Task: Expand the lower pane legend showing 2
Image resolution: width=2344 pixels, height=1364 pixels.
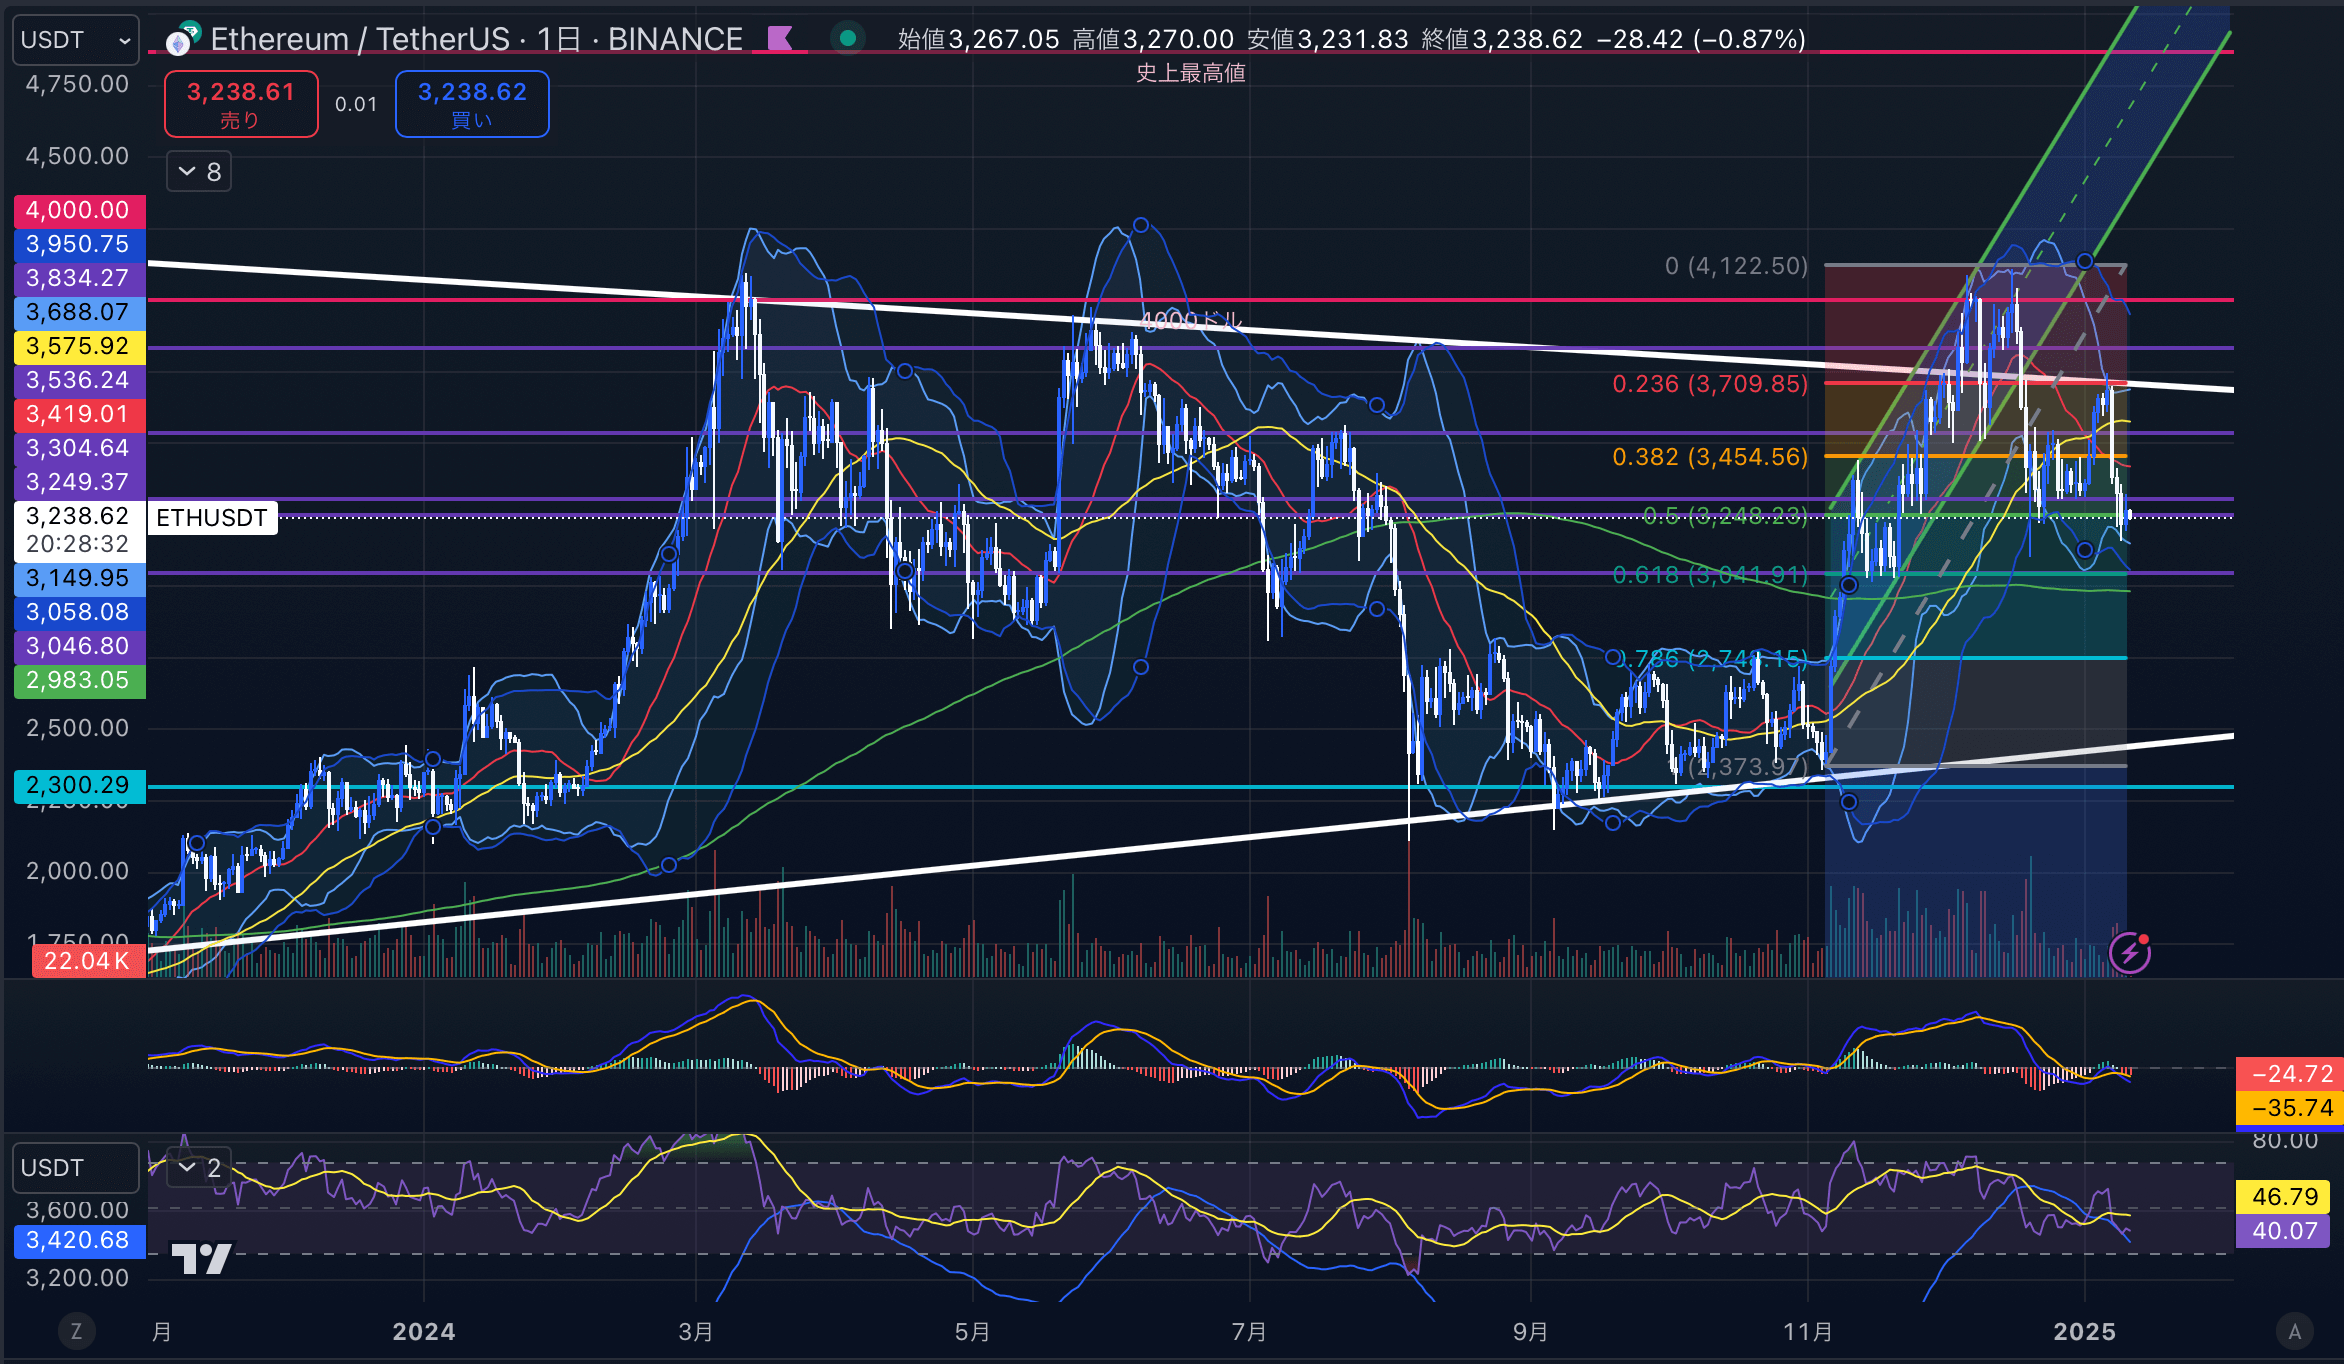Action: (x=199, y=1167)
